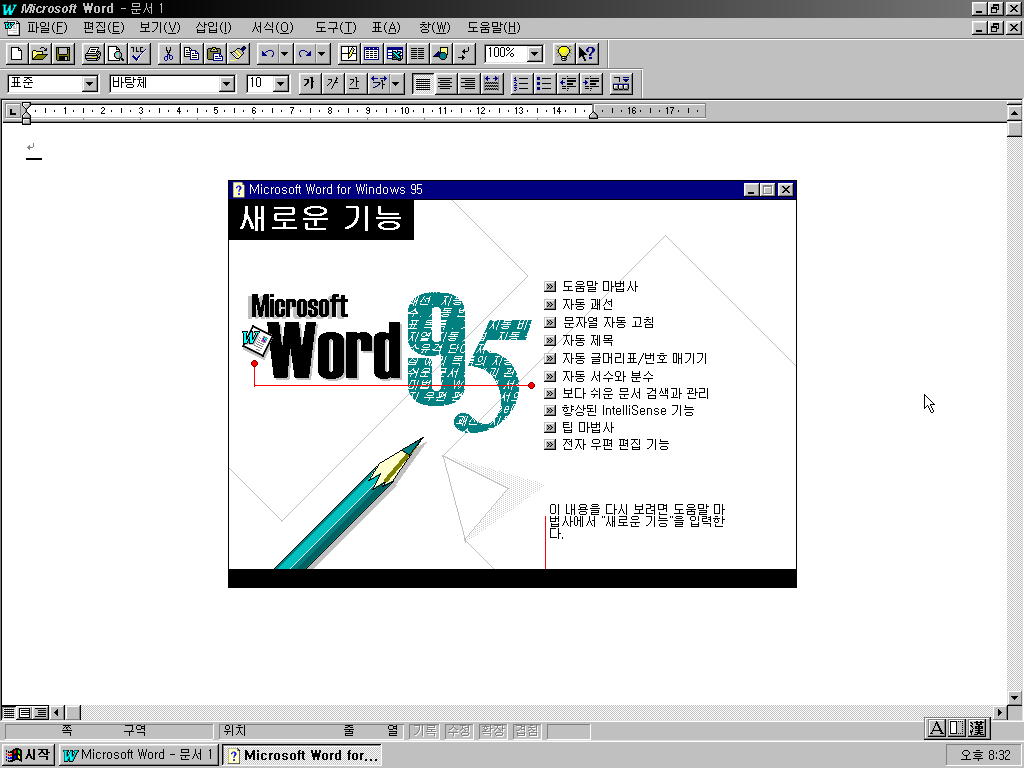Open the 파일(F) menu
The height and width of the screenshot is (768, 1024).
coord(47,27)
